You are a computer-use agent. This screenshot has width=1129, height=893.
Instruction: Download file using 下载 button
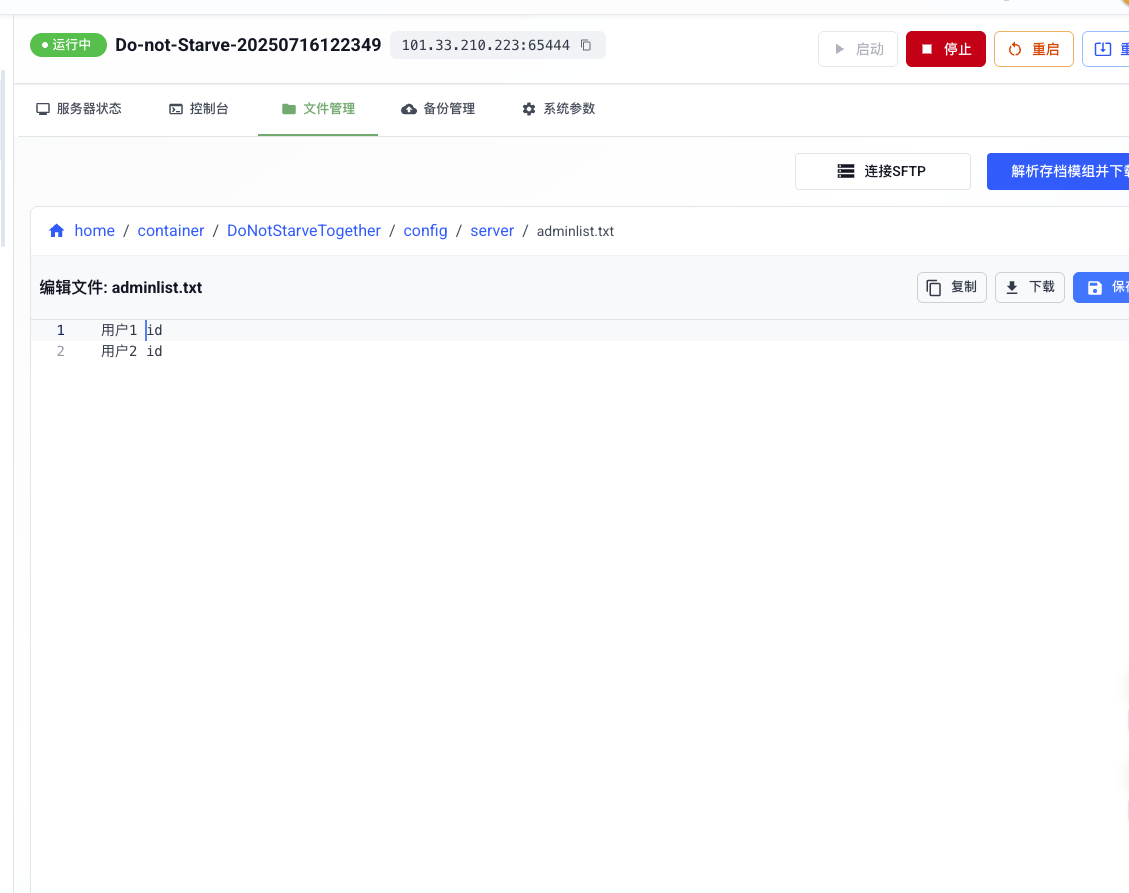pos(1030,287)
